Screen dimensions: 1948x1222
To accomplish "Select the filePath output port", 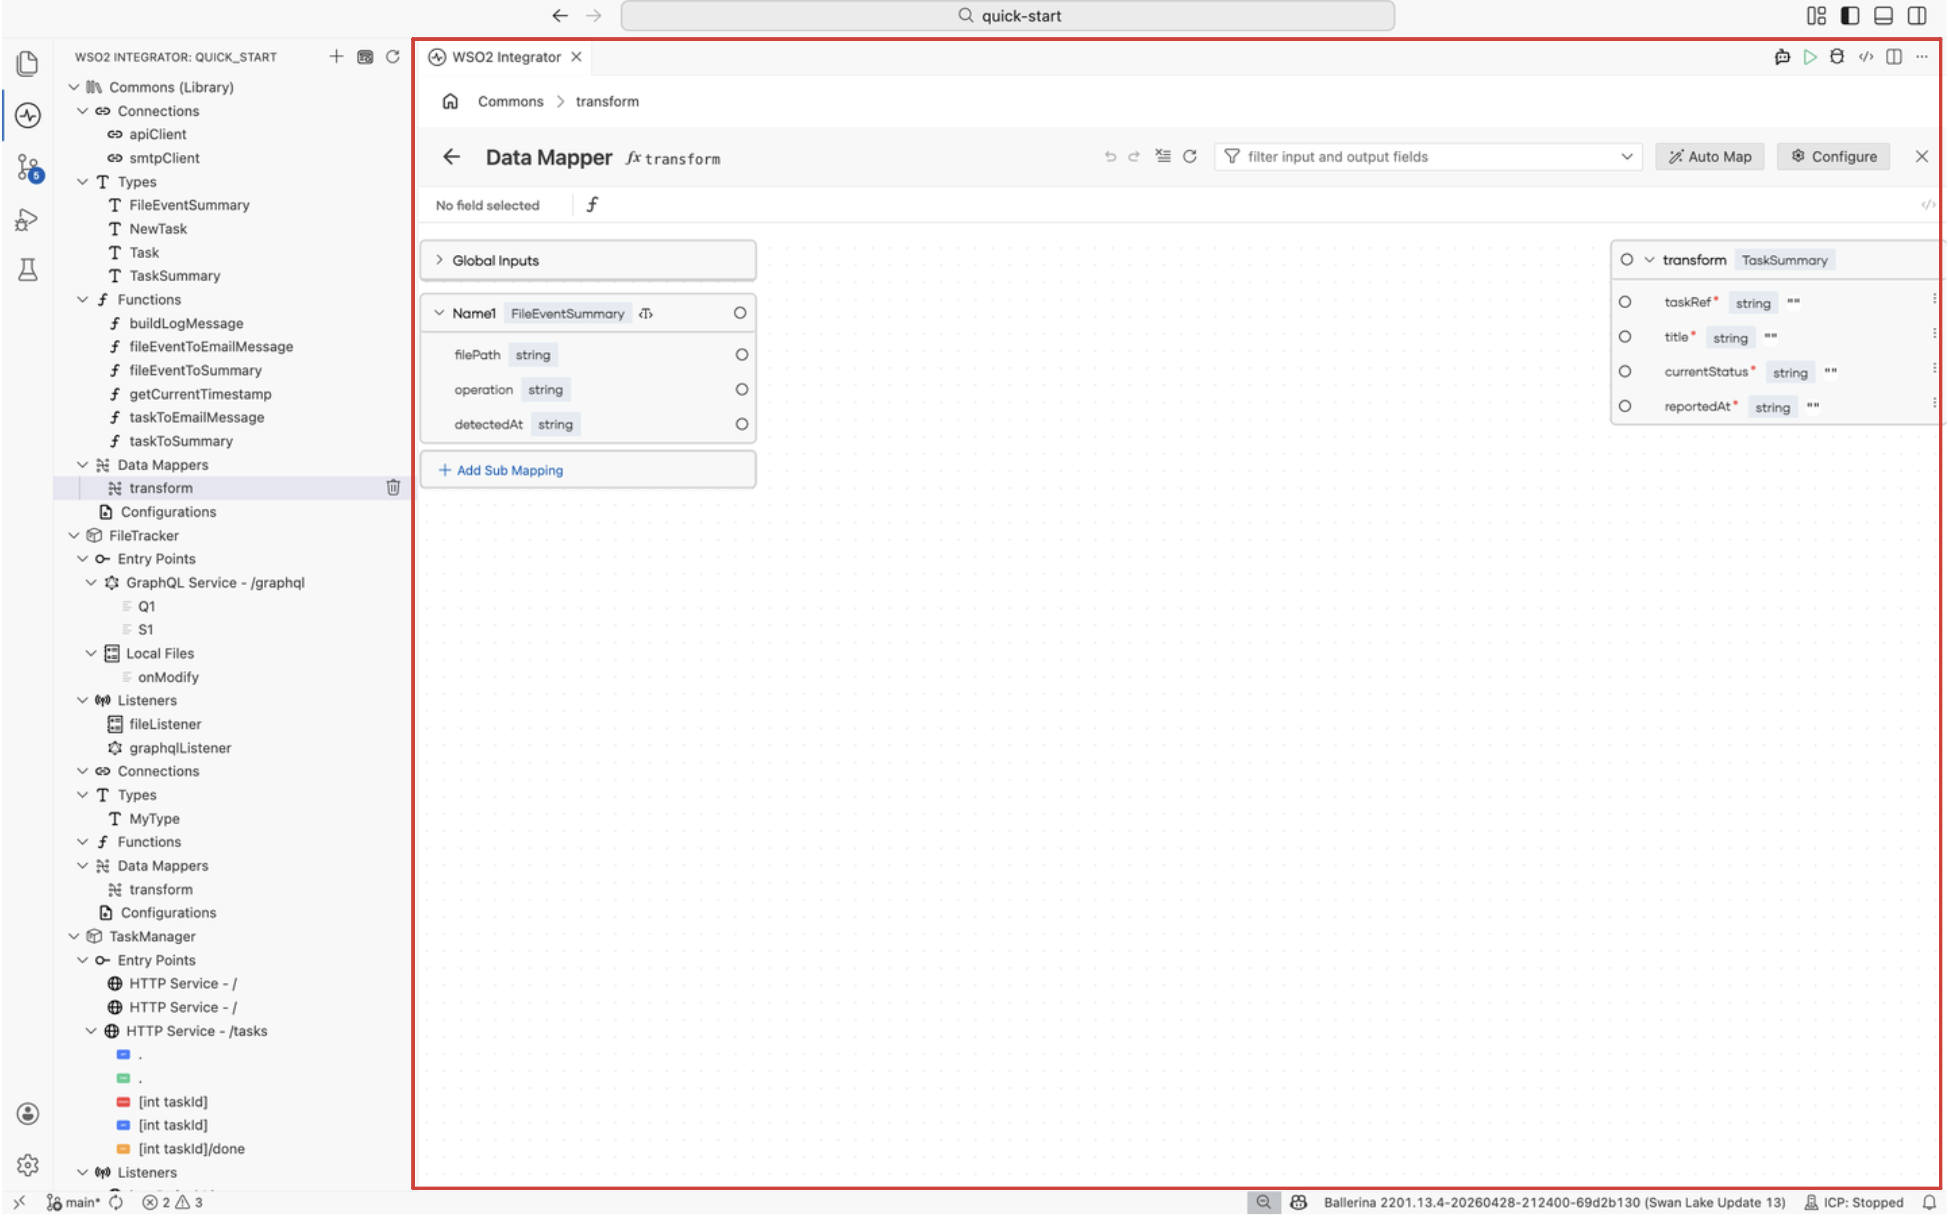I will click(742, 355).
